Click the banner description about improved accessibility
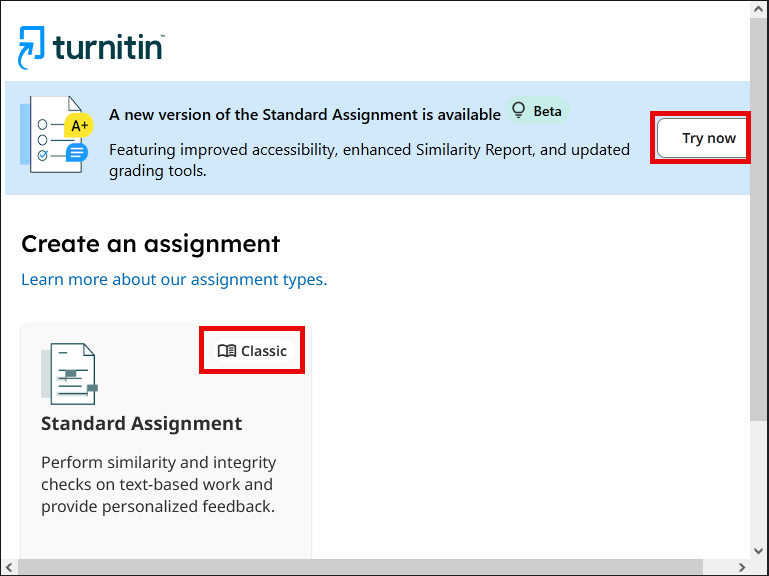Screen dimensions: 769x576 (369, 160)
